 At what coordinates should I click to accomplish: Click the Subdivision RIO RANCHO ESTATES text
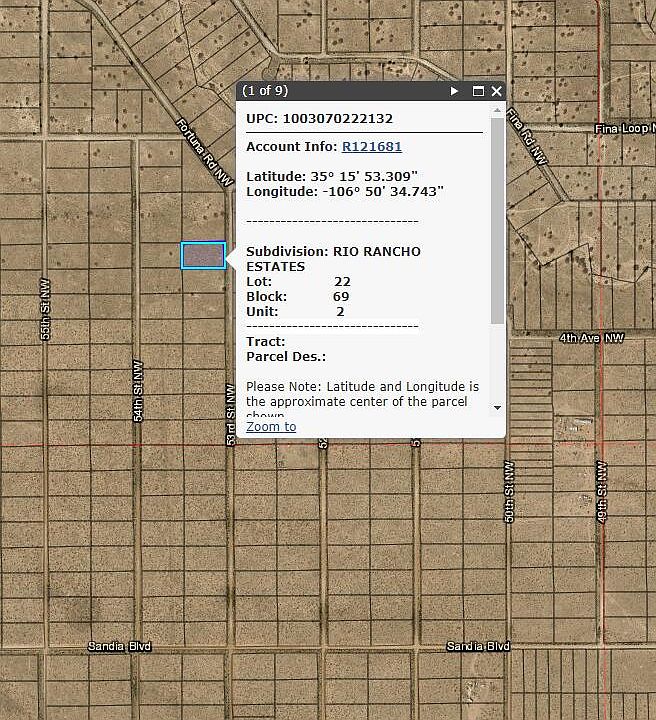[333, 259]
